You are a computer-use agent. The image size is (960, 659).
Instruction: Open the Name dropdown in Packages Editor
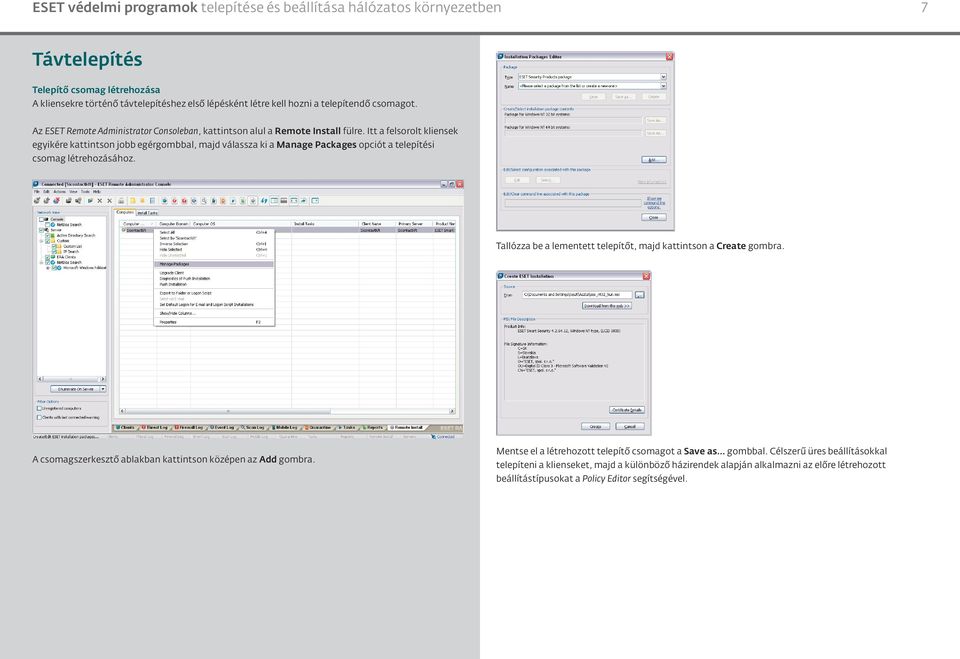click(663, 86)
